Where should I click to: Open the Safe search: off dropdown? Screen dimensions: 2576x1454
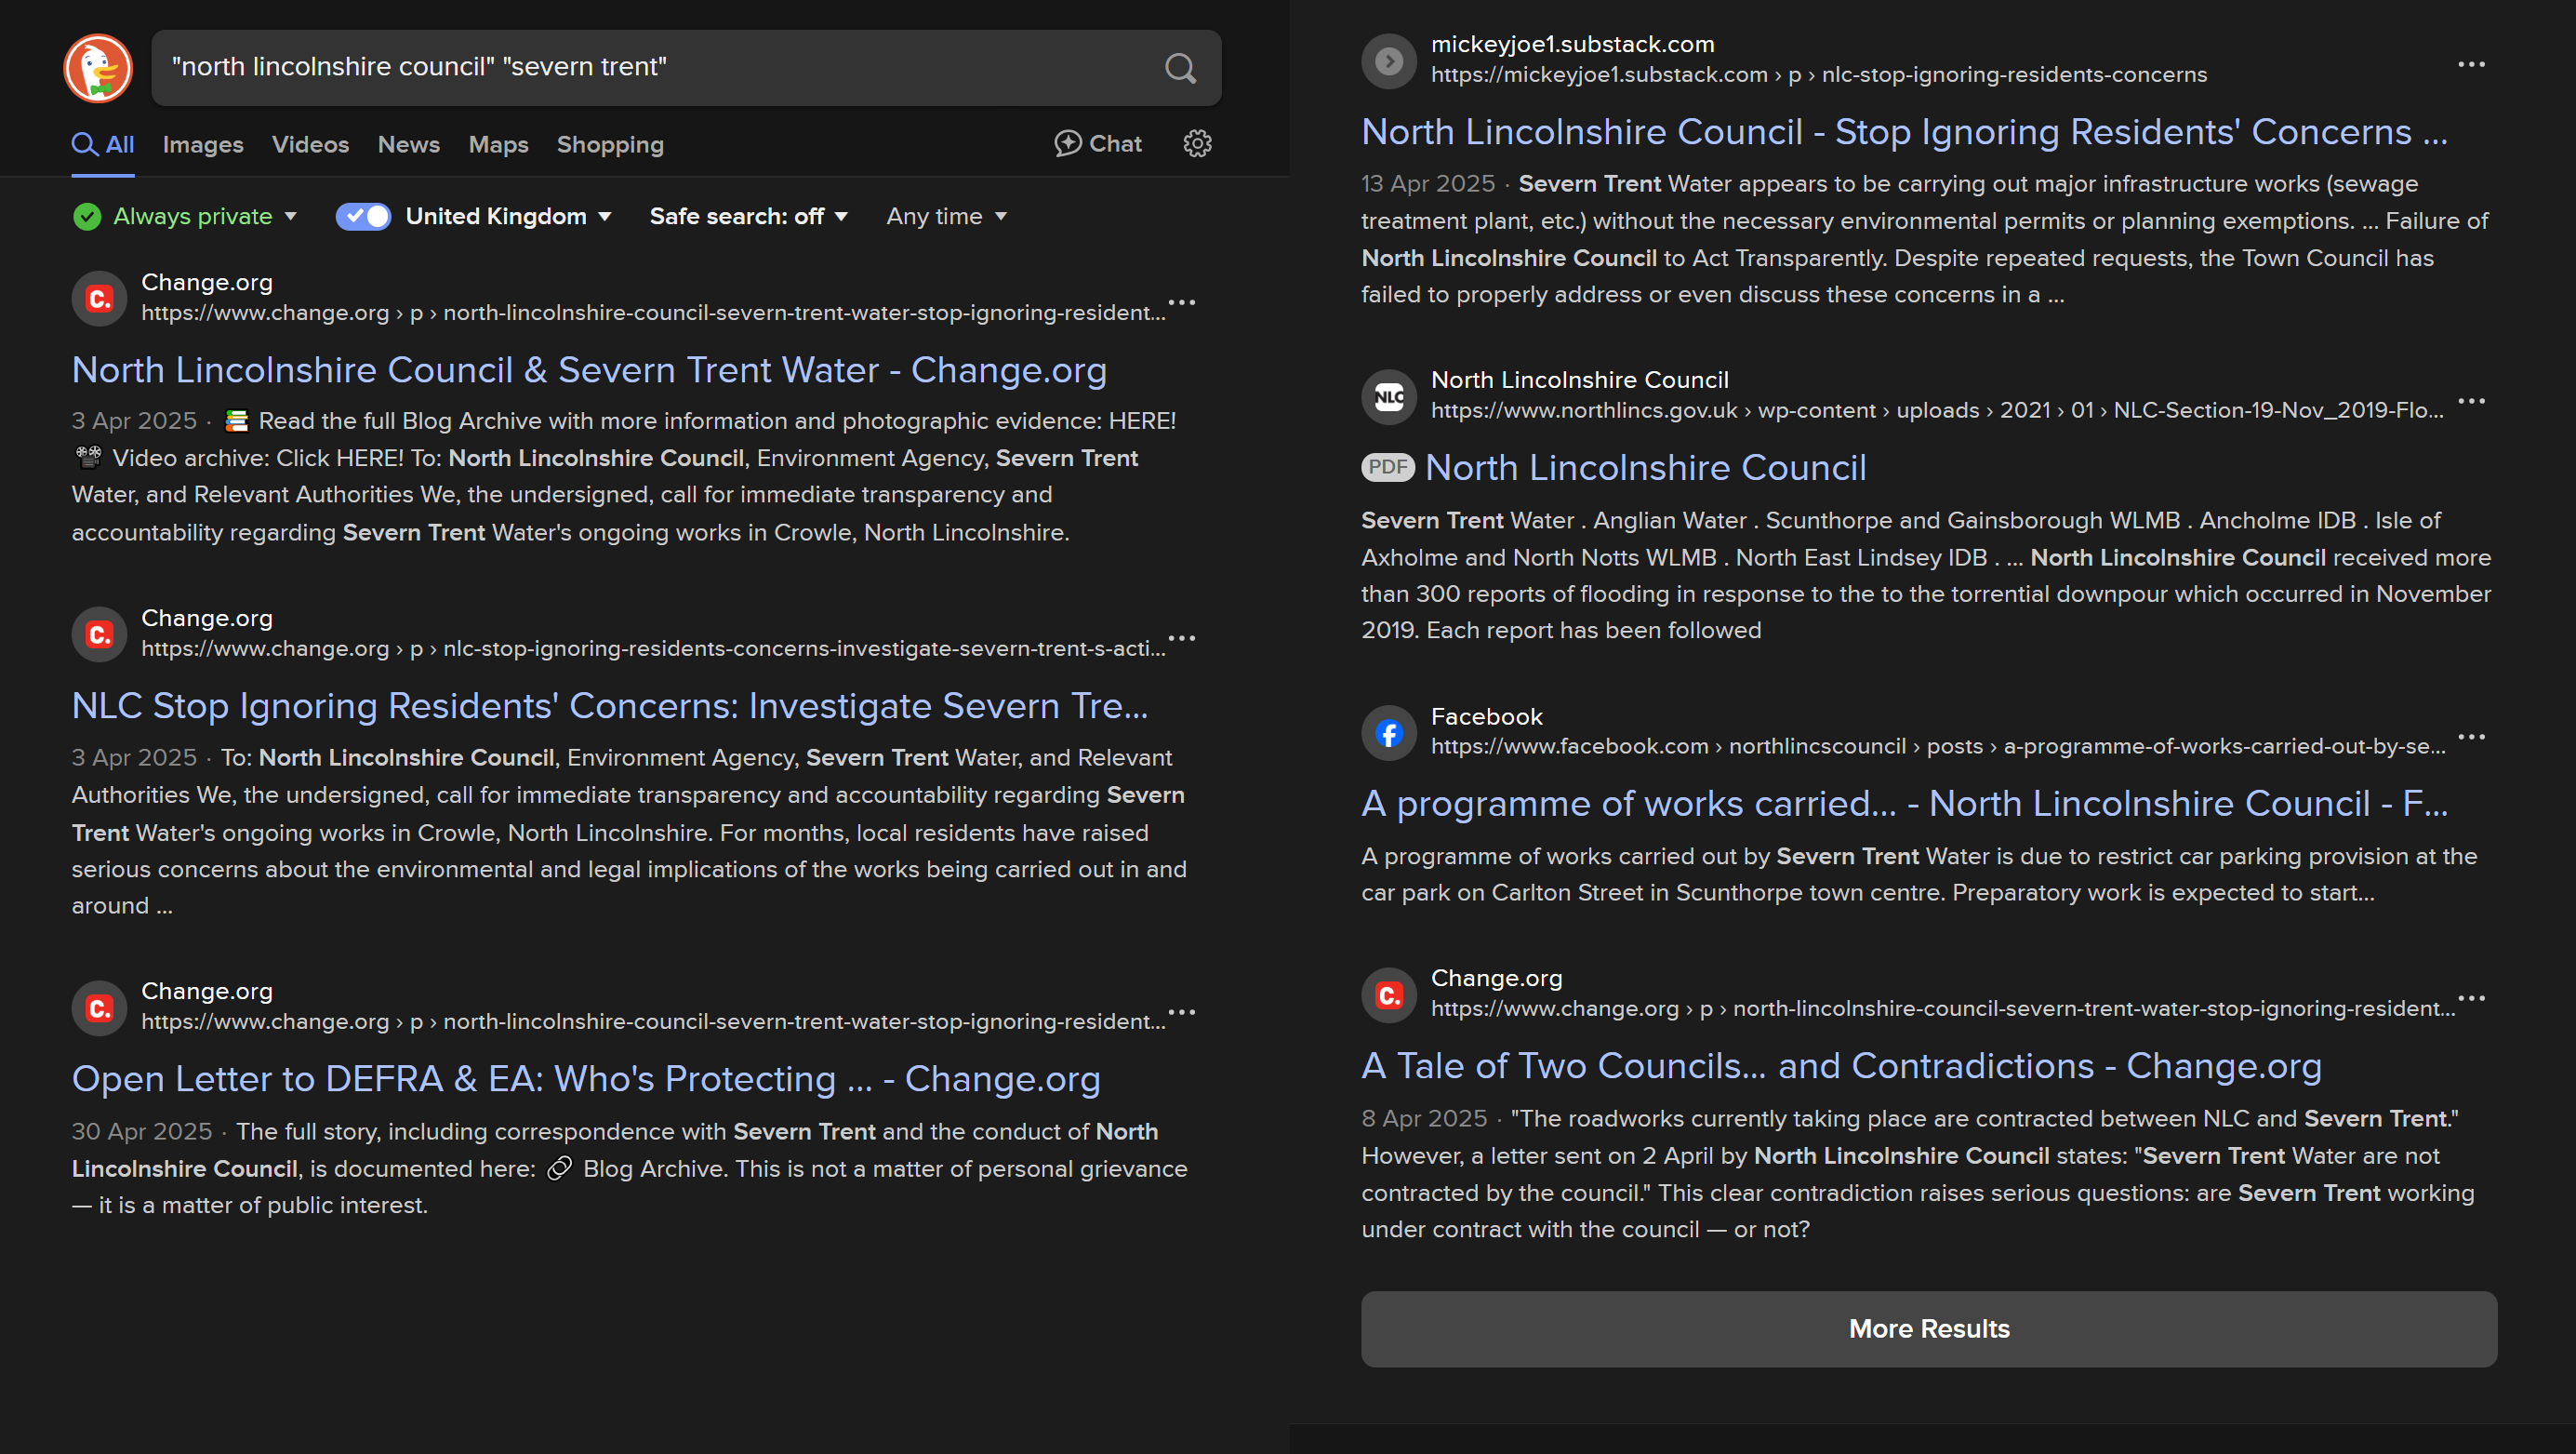click(x=748, y=216)
